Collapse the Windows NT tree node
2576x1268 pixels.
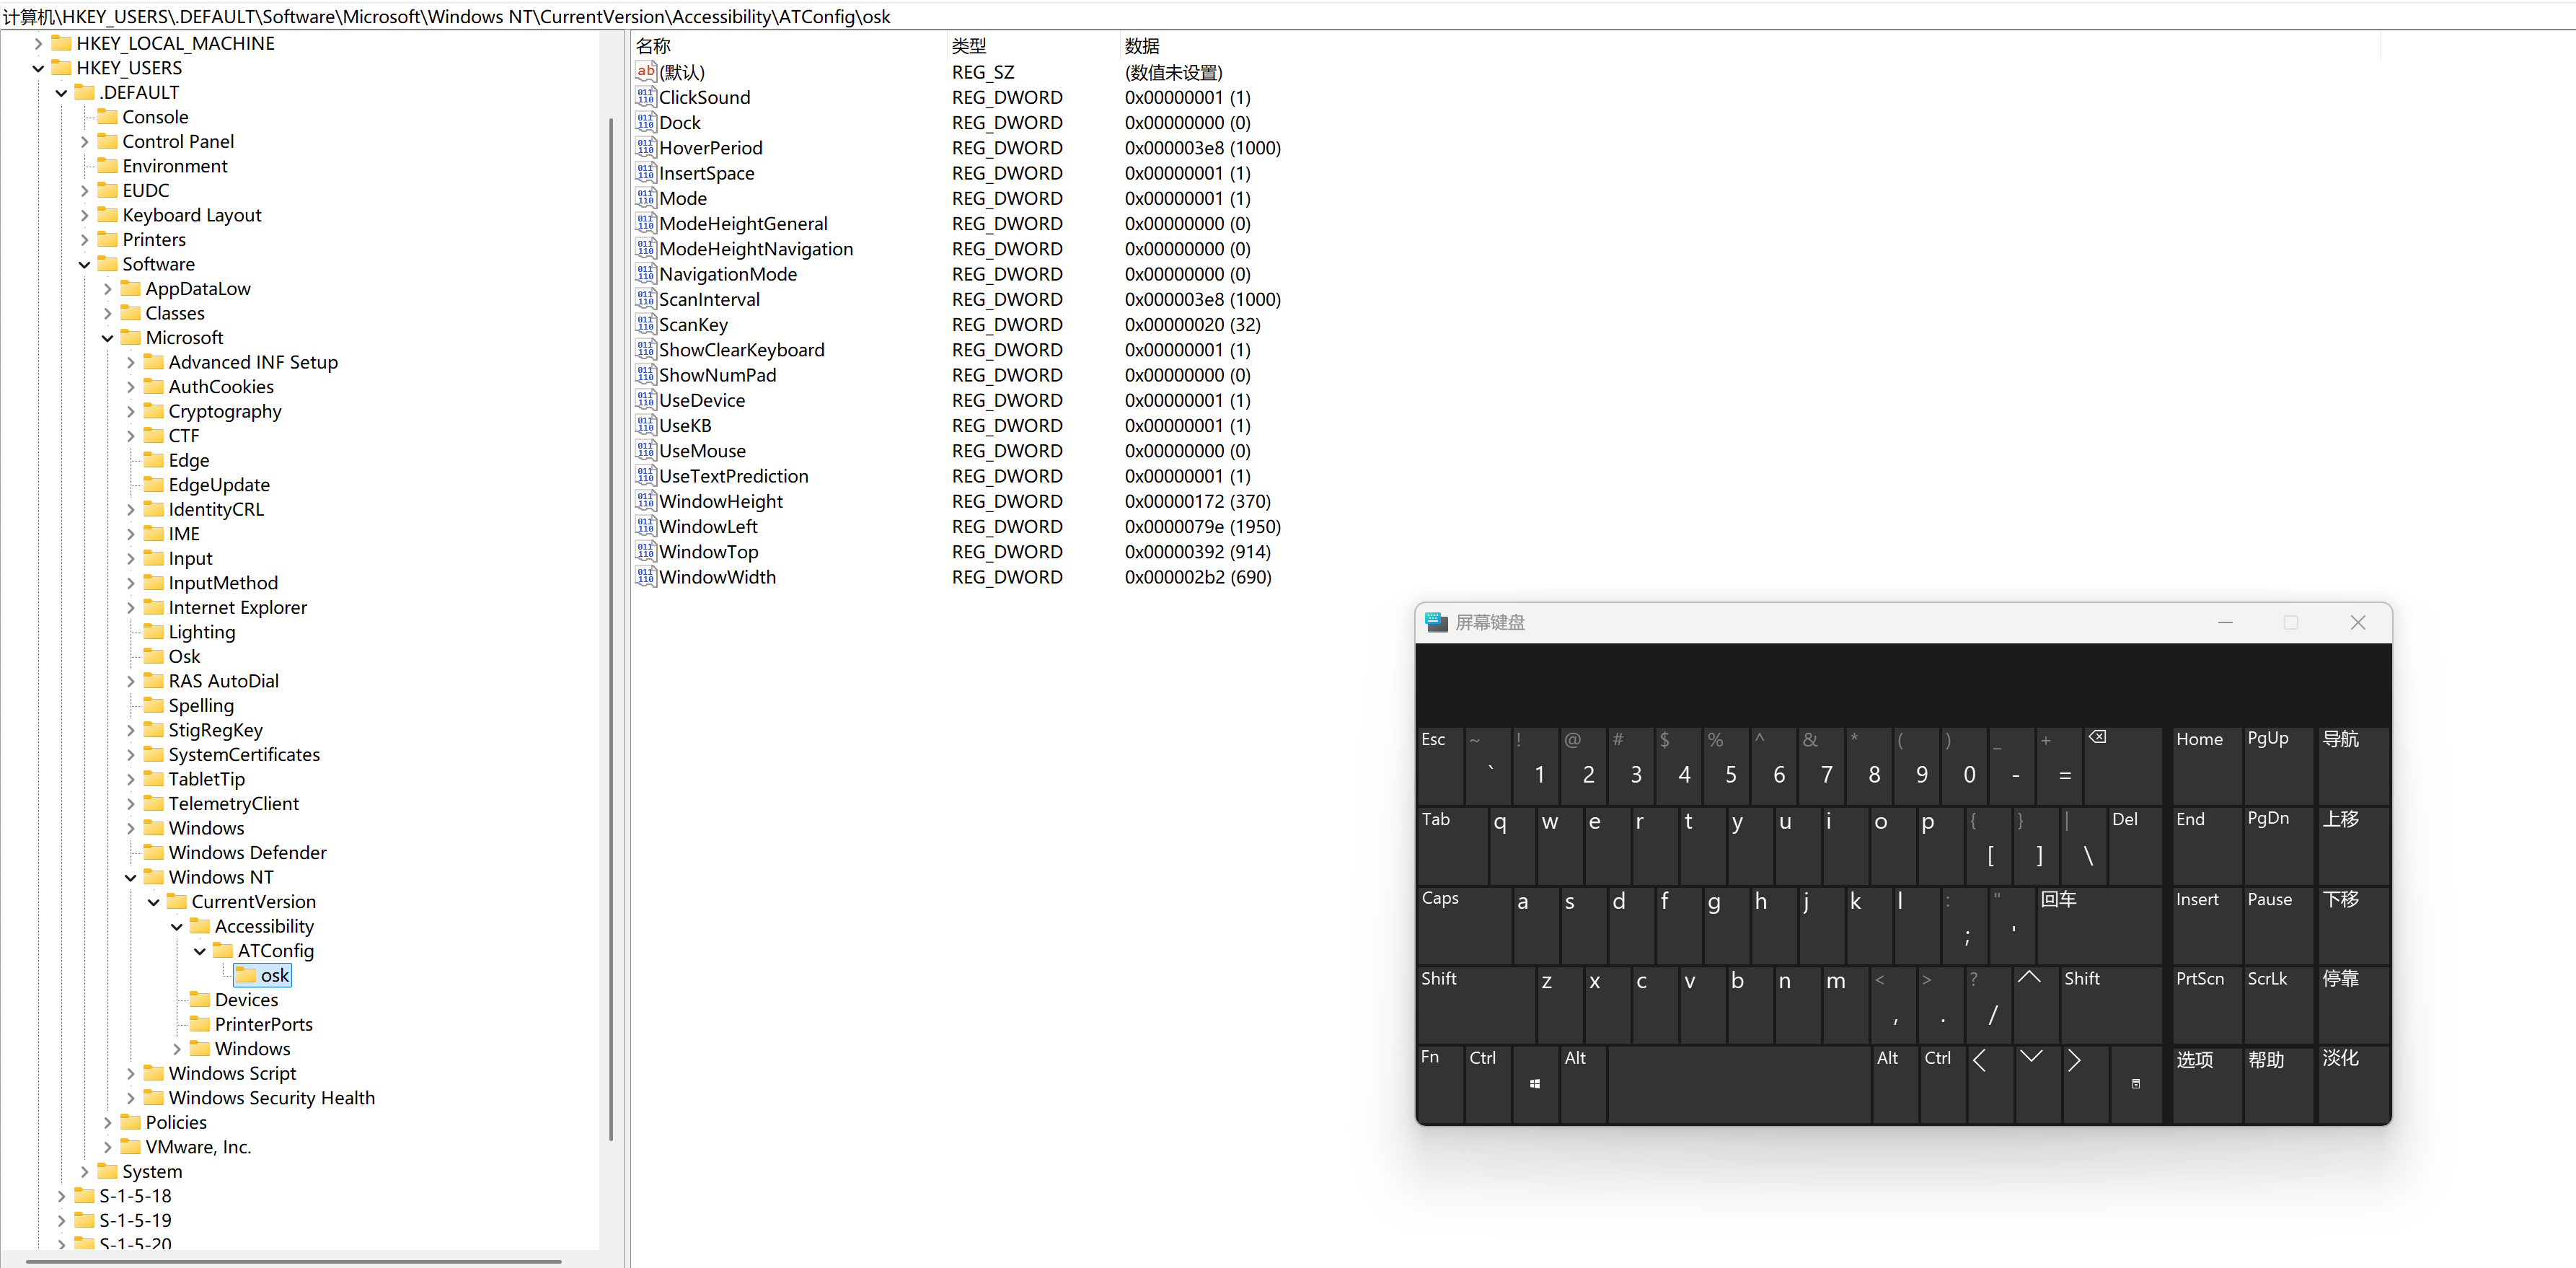(x=131, y=877)
